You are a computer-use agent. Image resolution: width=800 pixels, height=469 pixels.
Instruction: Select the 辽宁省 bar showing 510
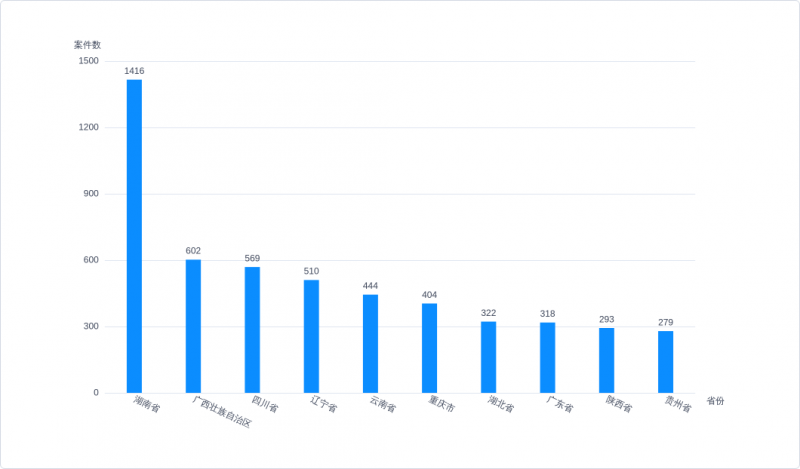click(311, 336)
